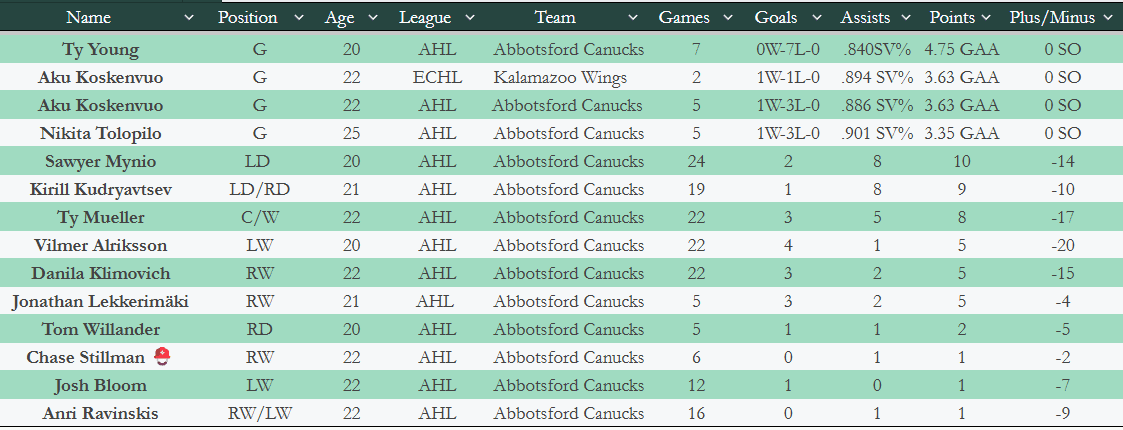Open the Goals column dropdown arrow
The height and width of the screenshot is (430, 1123).
coord(818,18)
